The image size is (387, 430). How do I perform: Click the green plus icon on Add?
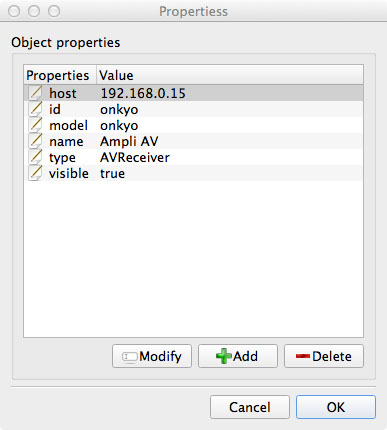coord(224,356)
